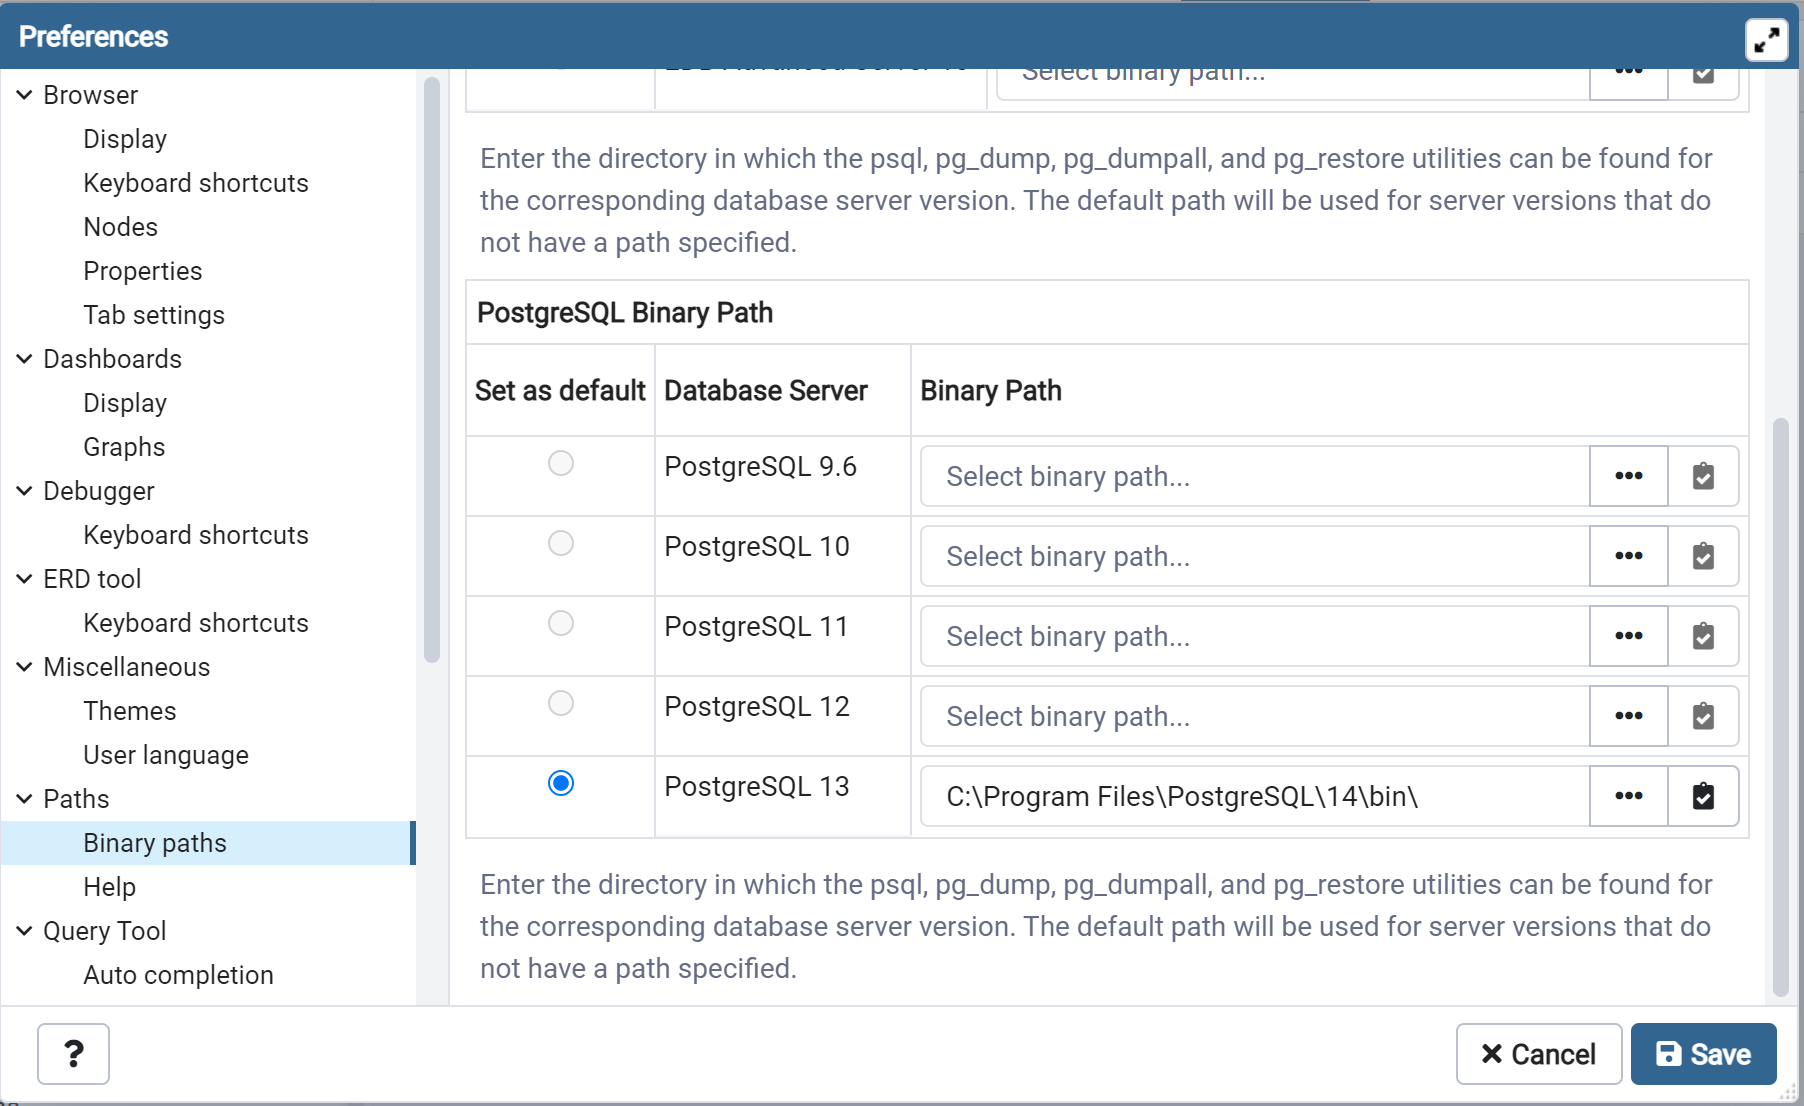Cancel the Preferences dialog
The image size is (1804, 1106).
[1538, 1054]
